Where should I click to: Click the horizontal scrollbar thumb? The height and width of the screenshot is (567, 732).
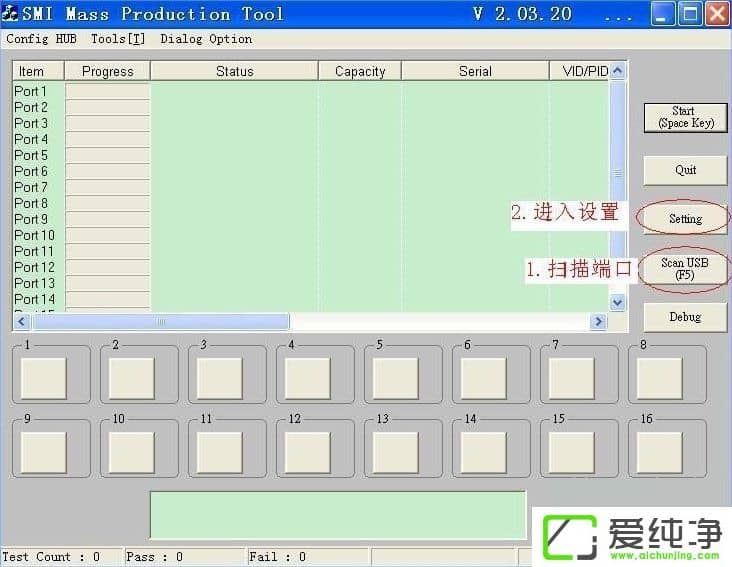point(161,321)
